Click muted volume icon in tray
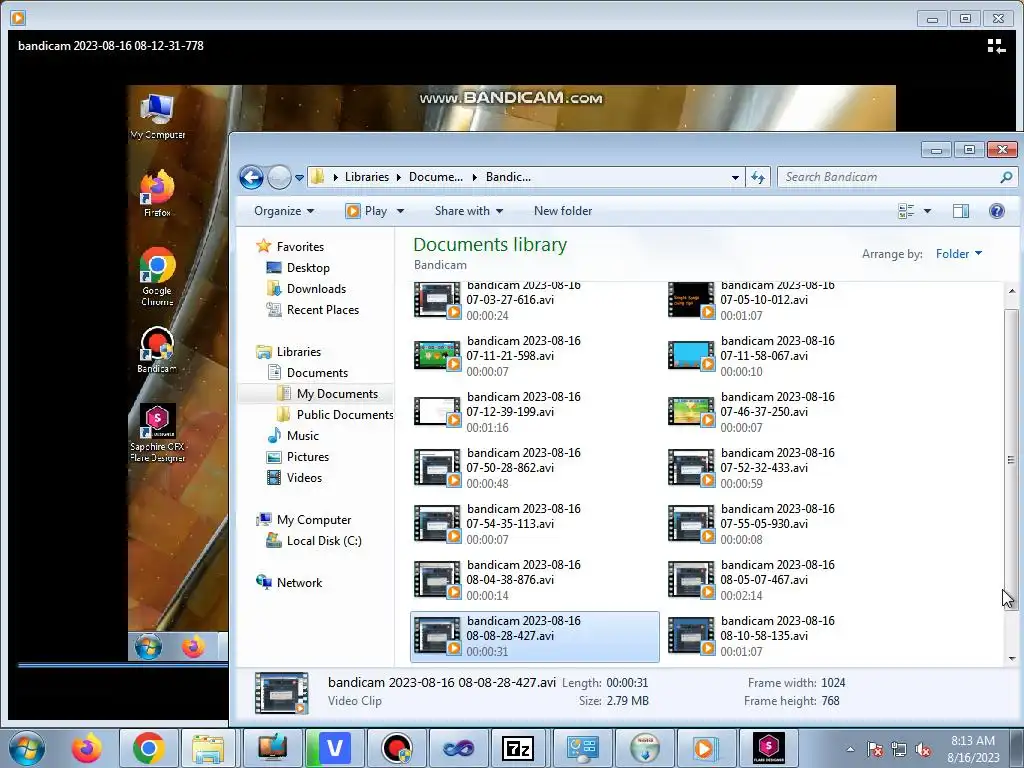 tap(923, 749)
